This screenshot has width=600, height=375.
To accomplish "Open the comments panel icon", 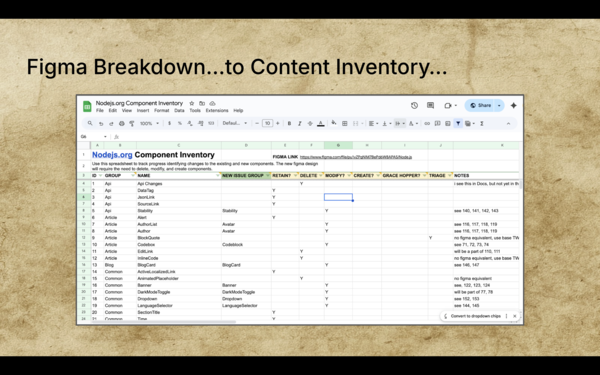I will (x=430, y=106).
